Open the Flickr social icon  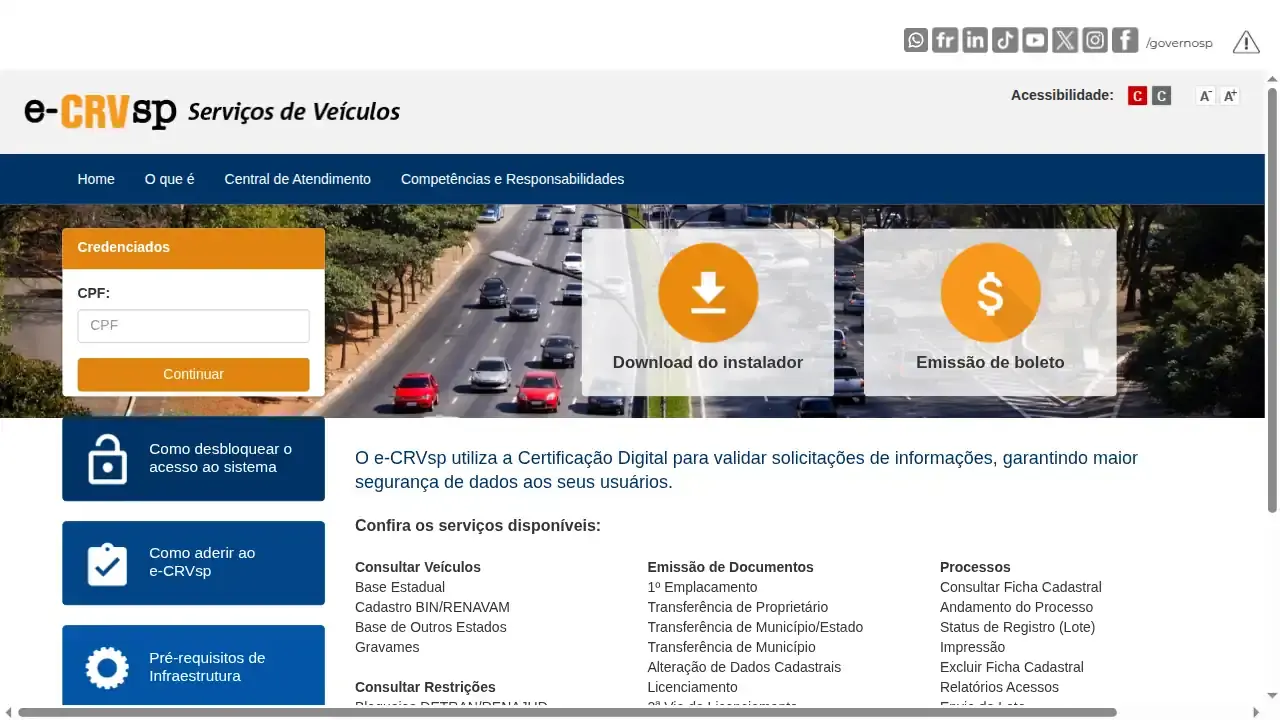coord(945,40)
